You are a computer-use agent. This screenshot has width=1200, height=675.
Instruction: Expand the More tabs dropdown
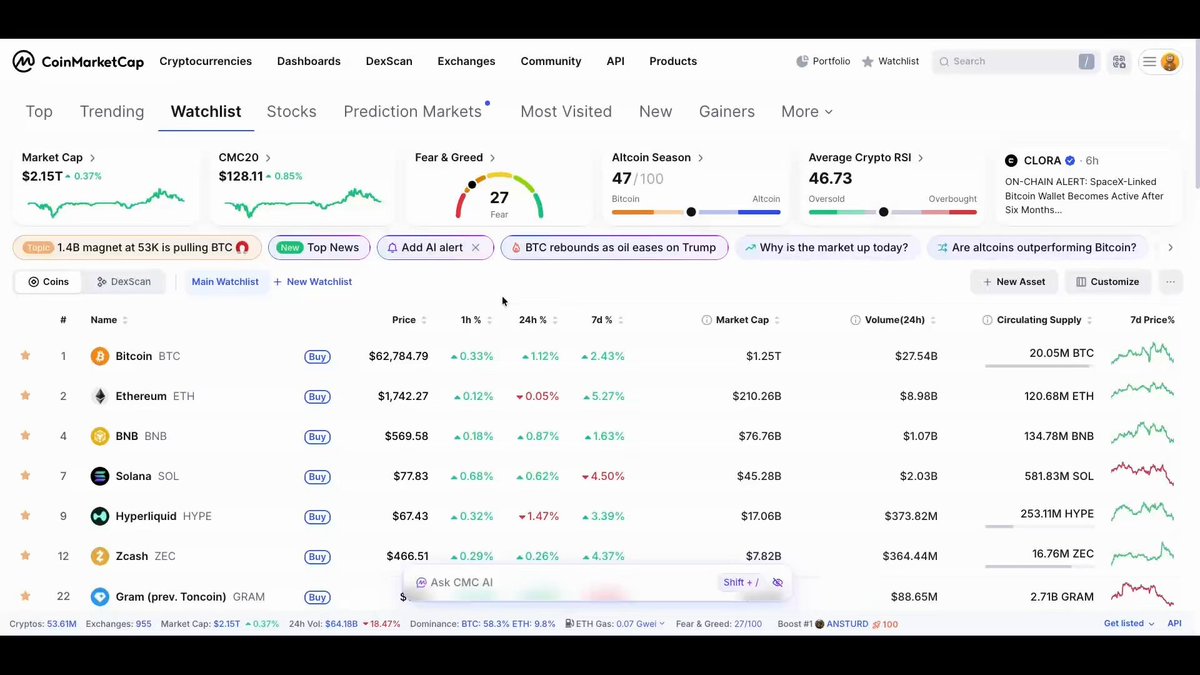click(807, 112)
